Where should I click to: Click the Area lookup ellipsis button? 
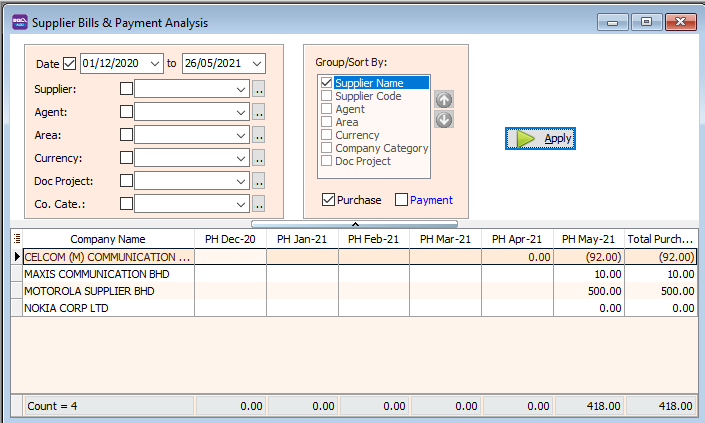click(258, 135)
